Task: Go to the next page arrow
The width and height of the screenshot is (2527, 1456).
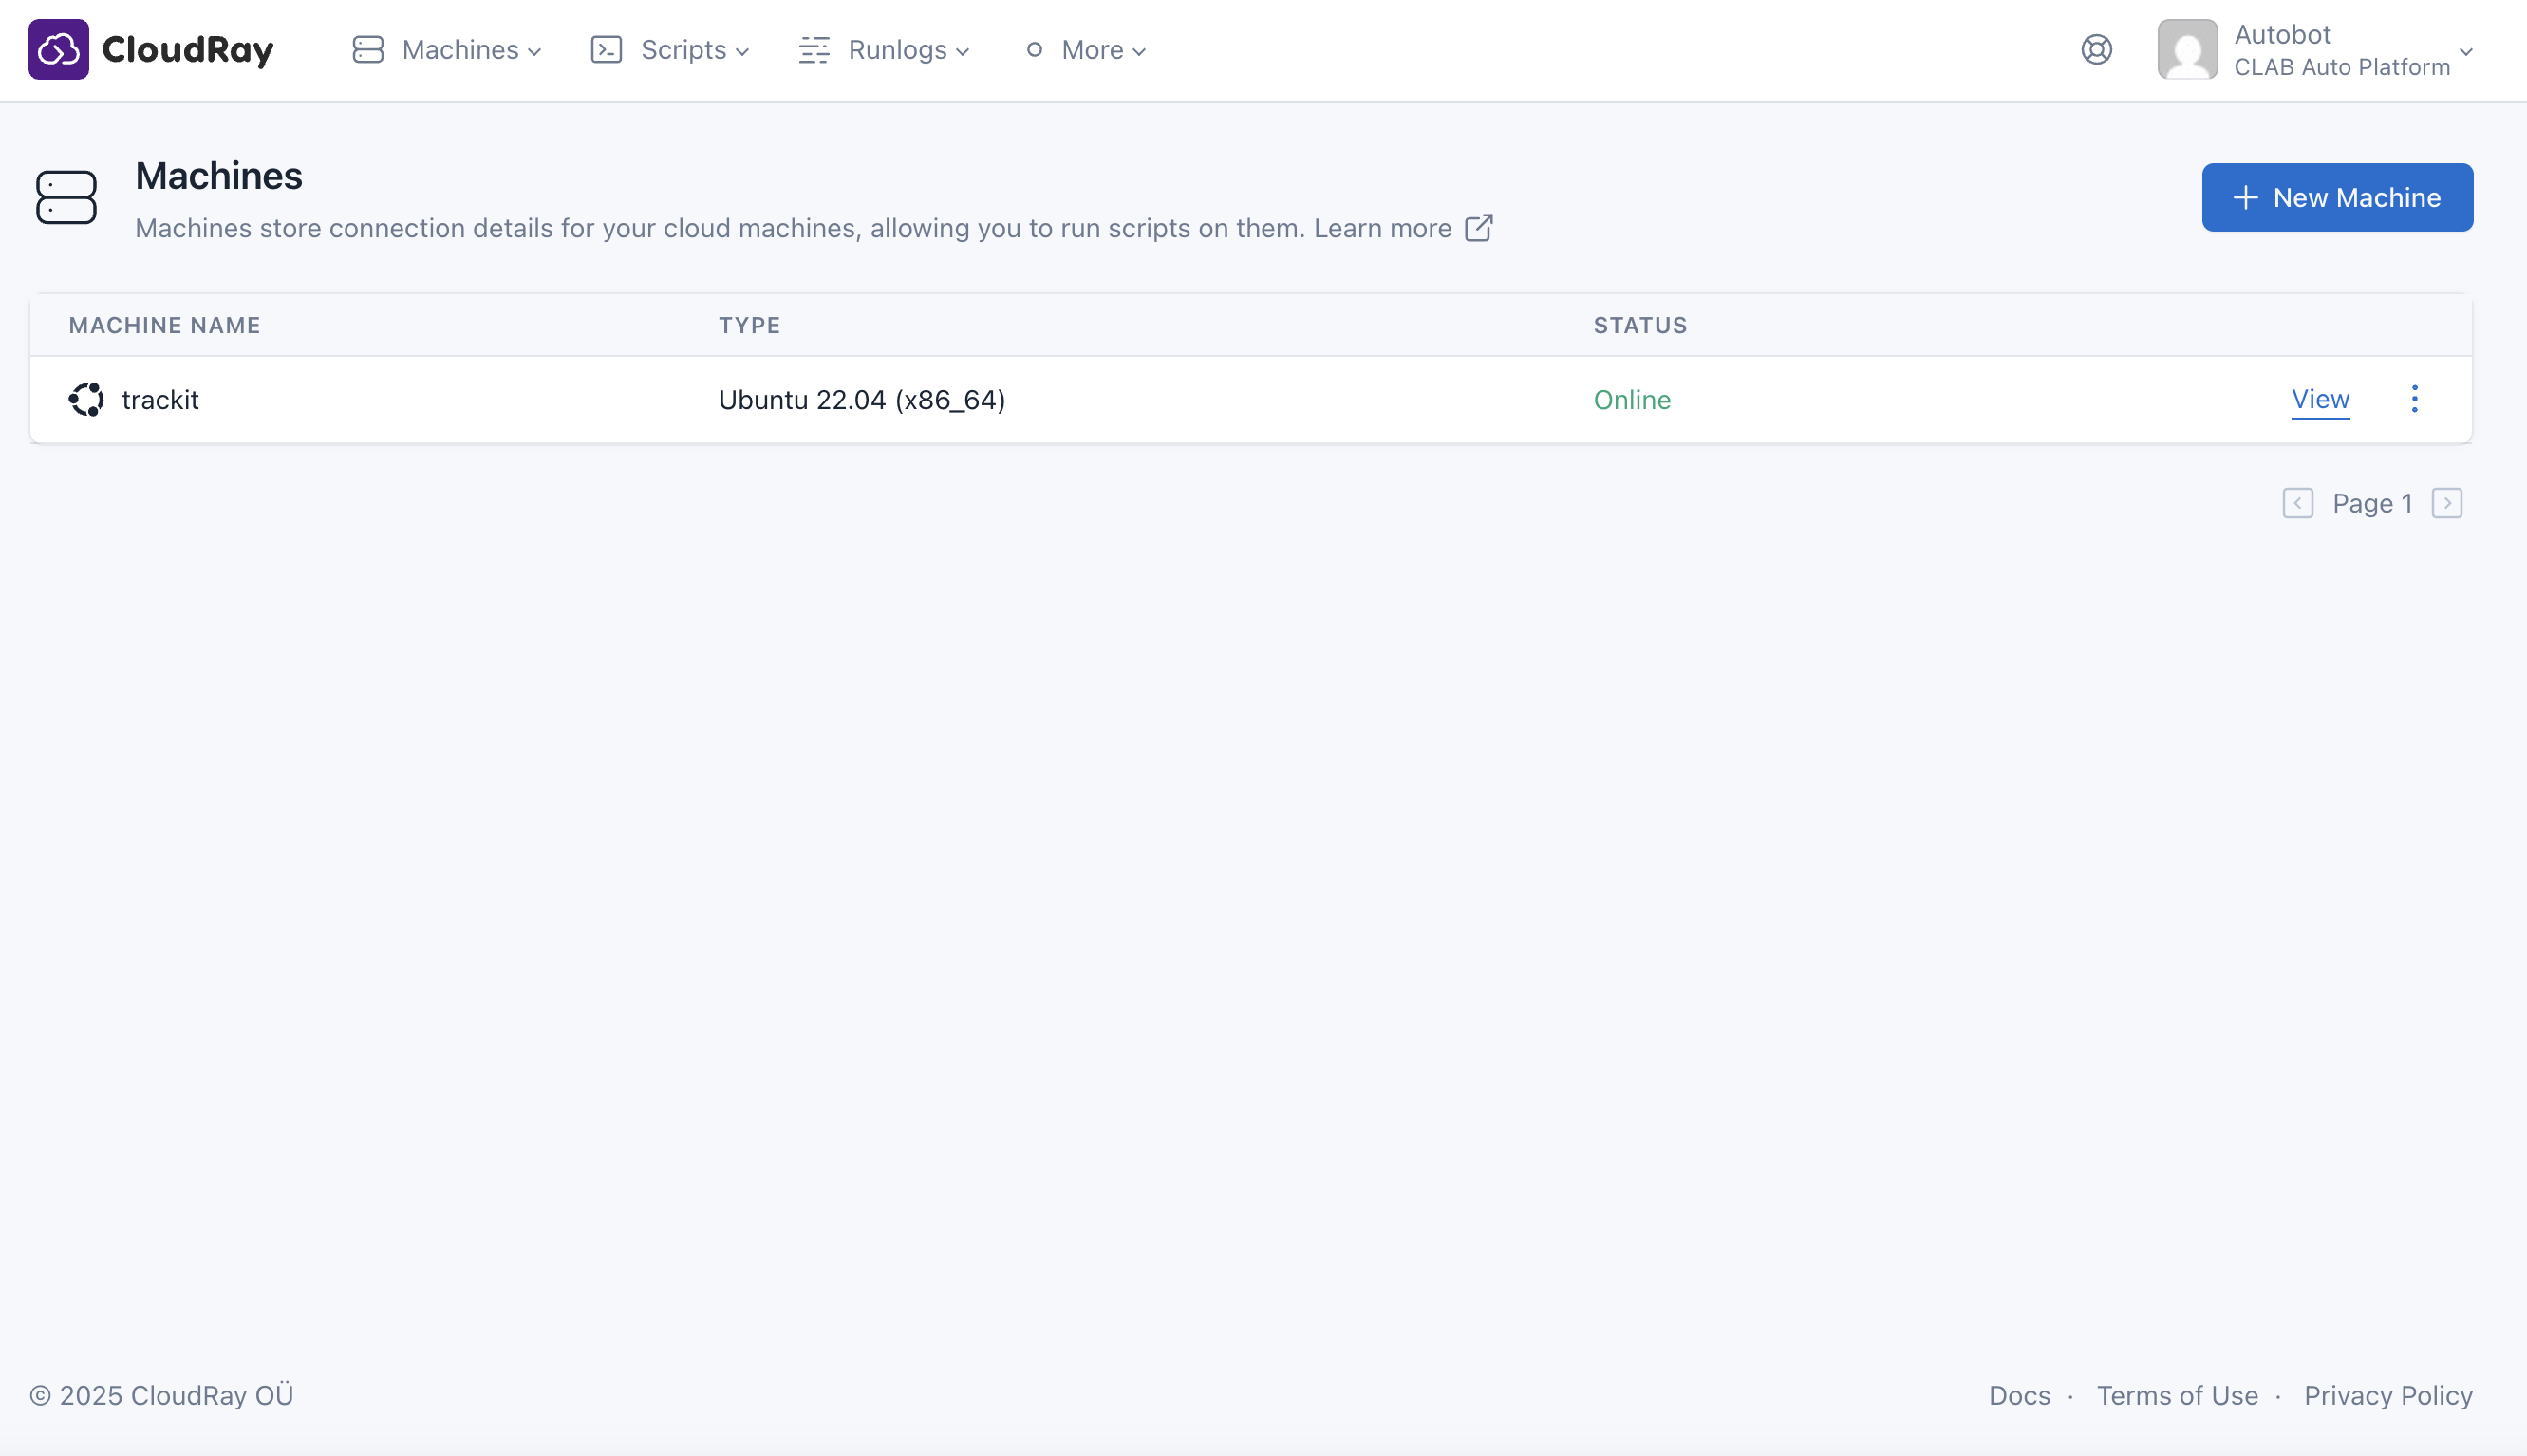Action: (2446, 503)
